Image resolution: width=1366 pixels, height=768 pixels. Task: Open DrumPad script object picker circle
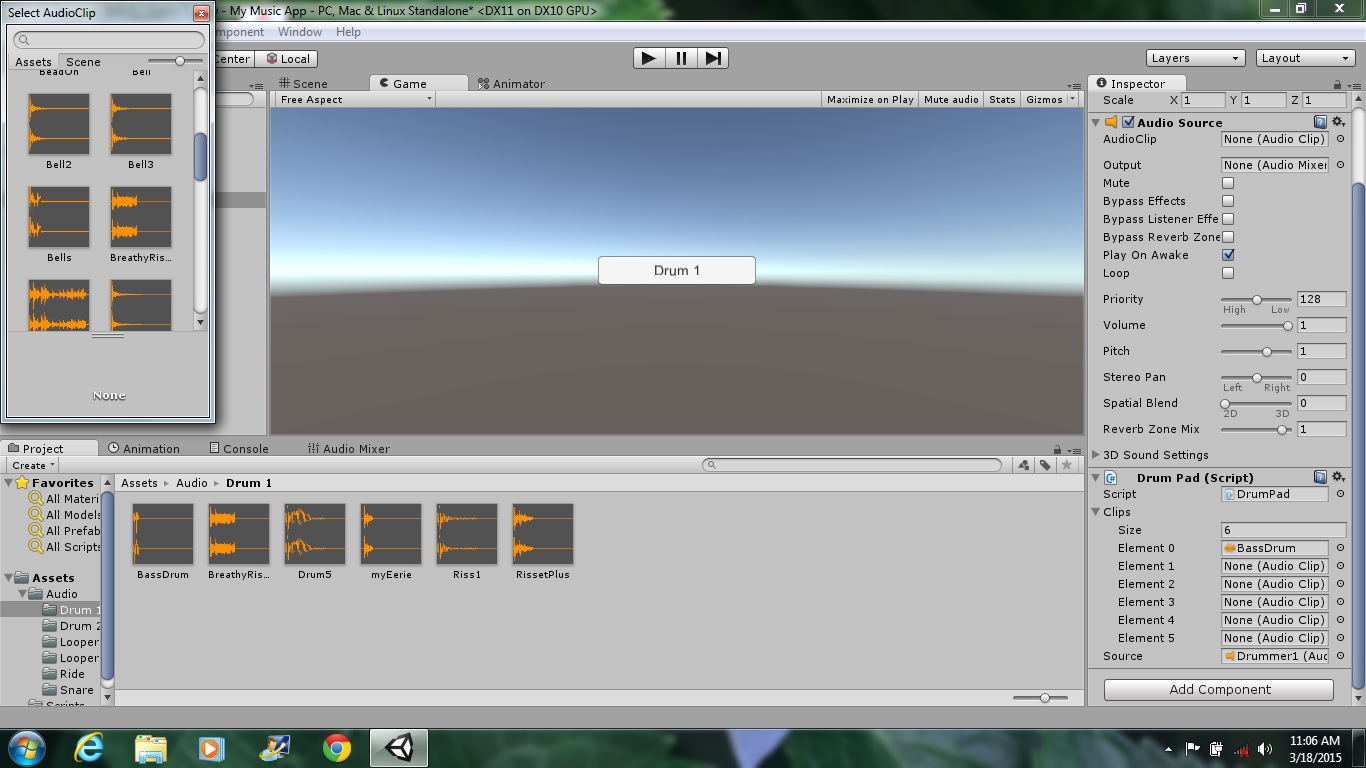[x=1340, y=494]
